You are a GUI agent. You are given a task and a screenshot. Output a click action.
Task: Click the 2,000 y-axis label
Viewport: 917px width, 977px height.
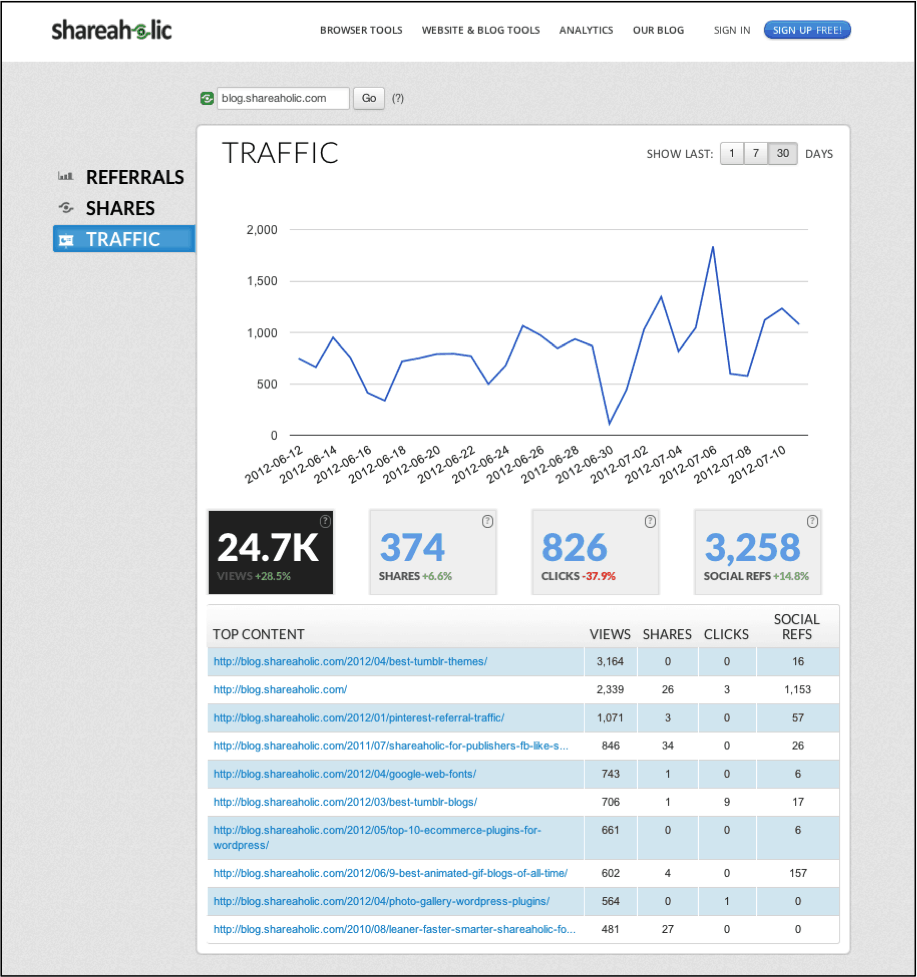pyautogui.click(x=262, y=230)
